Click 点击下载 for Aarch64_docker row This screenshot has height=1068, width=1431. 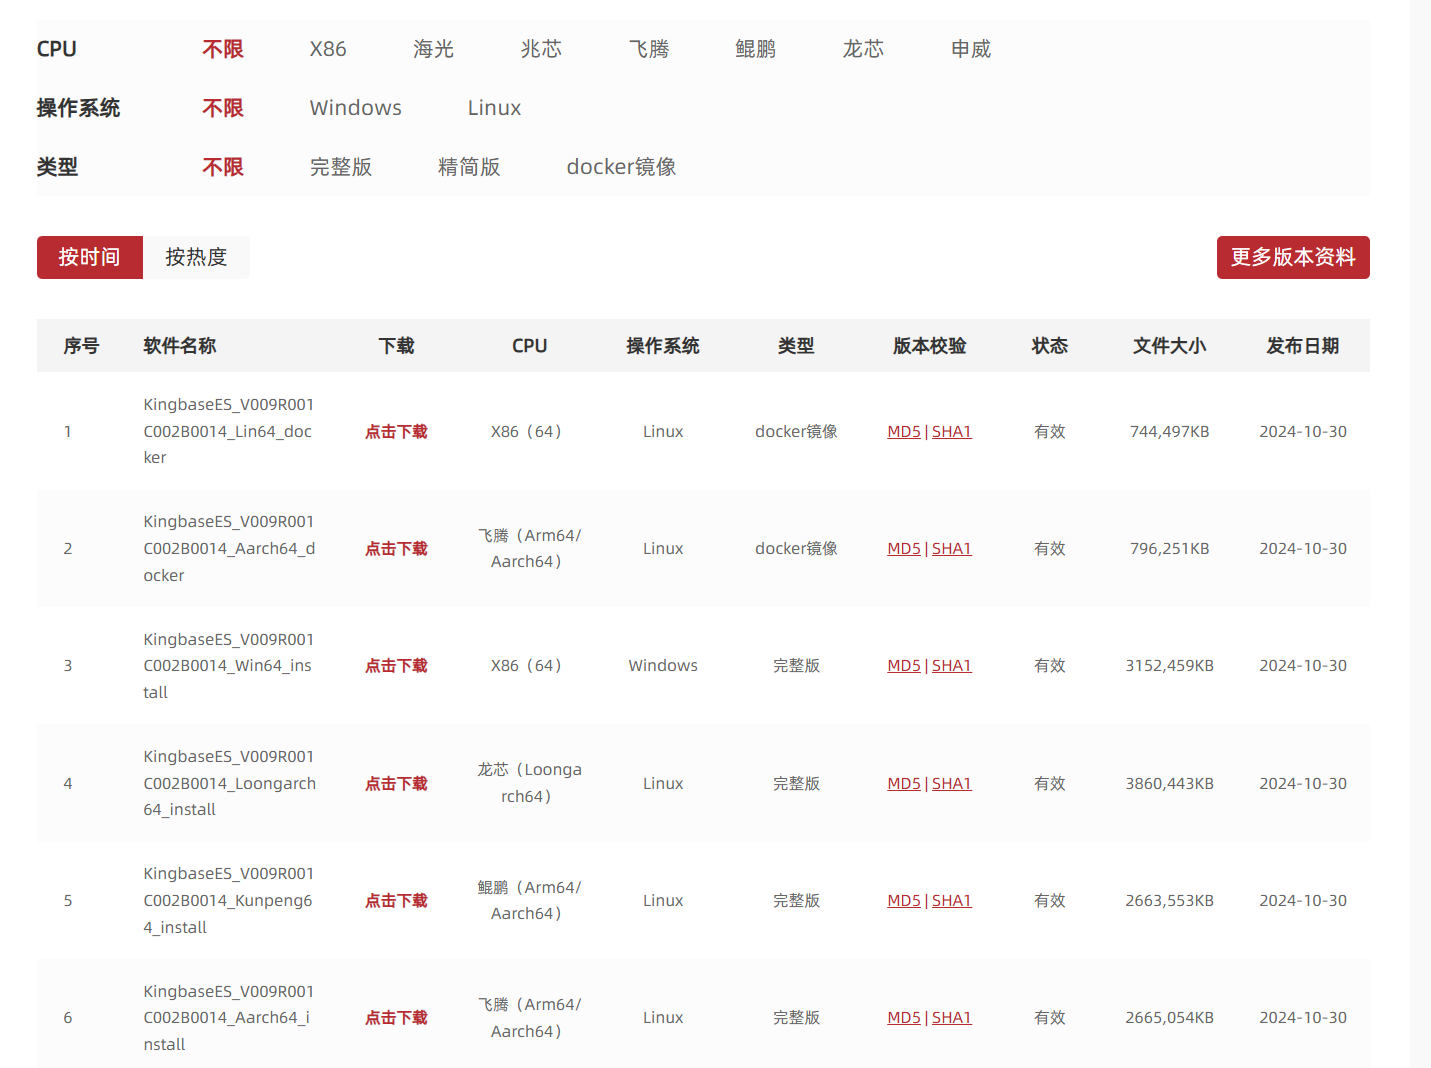point(396,549)
